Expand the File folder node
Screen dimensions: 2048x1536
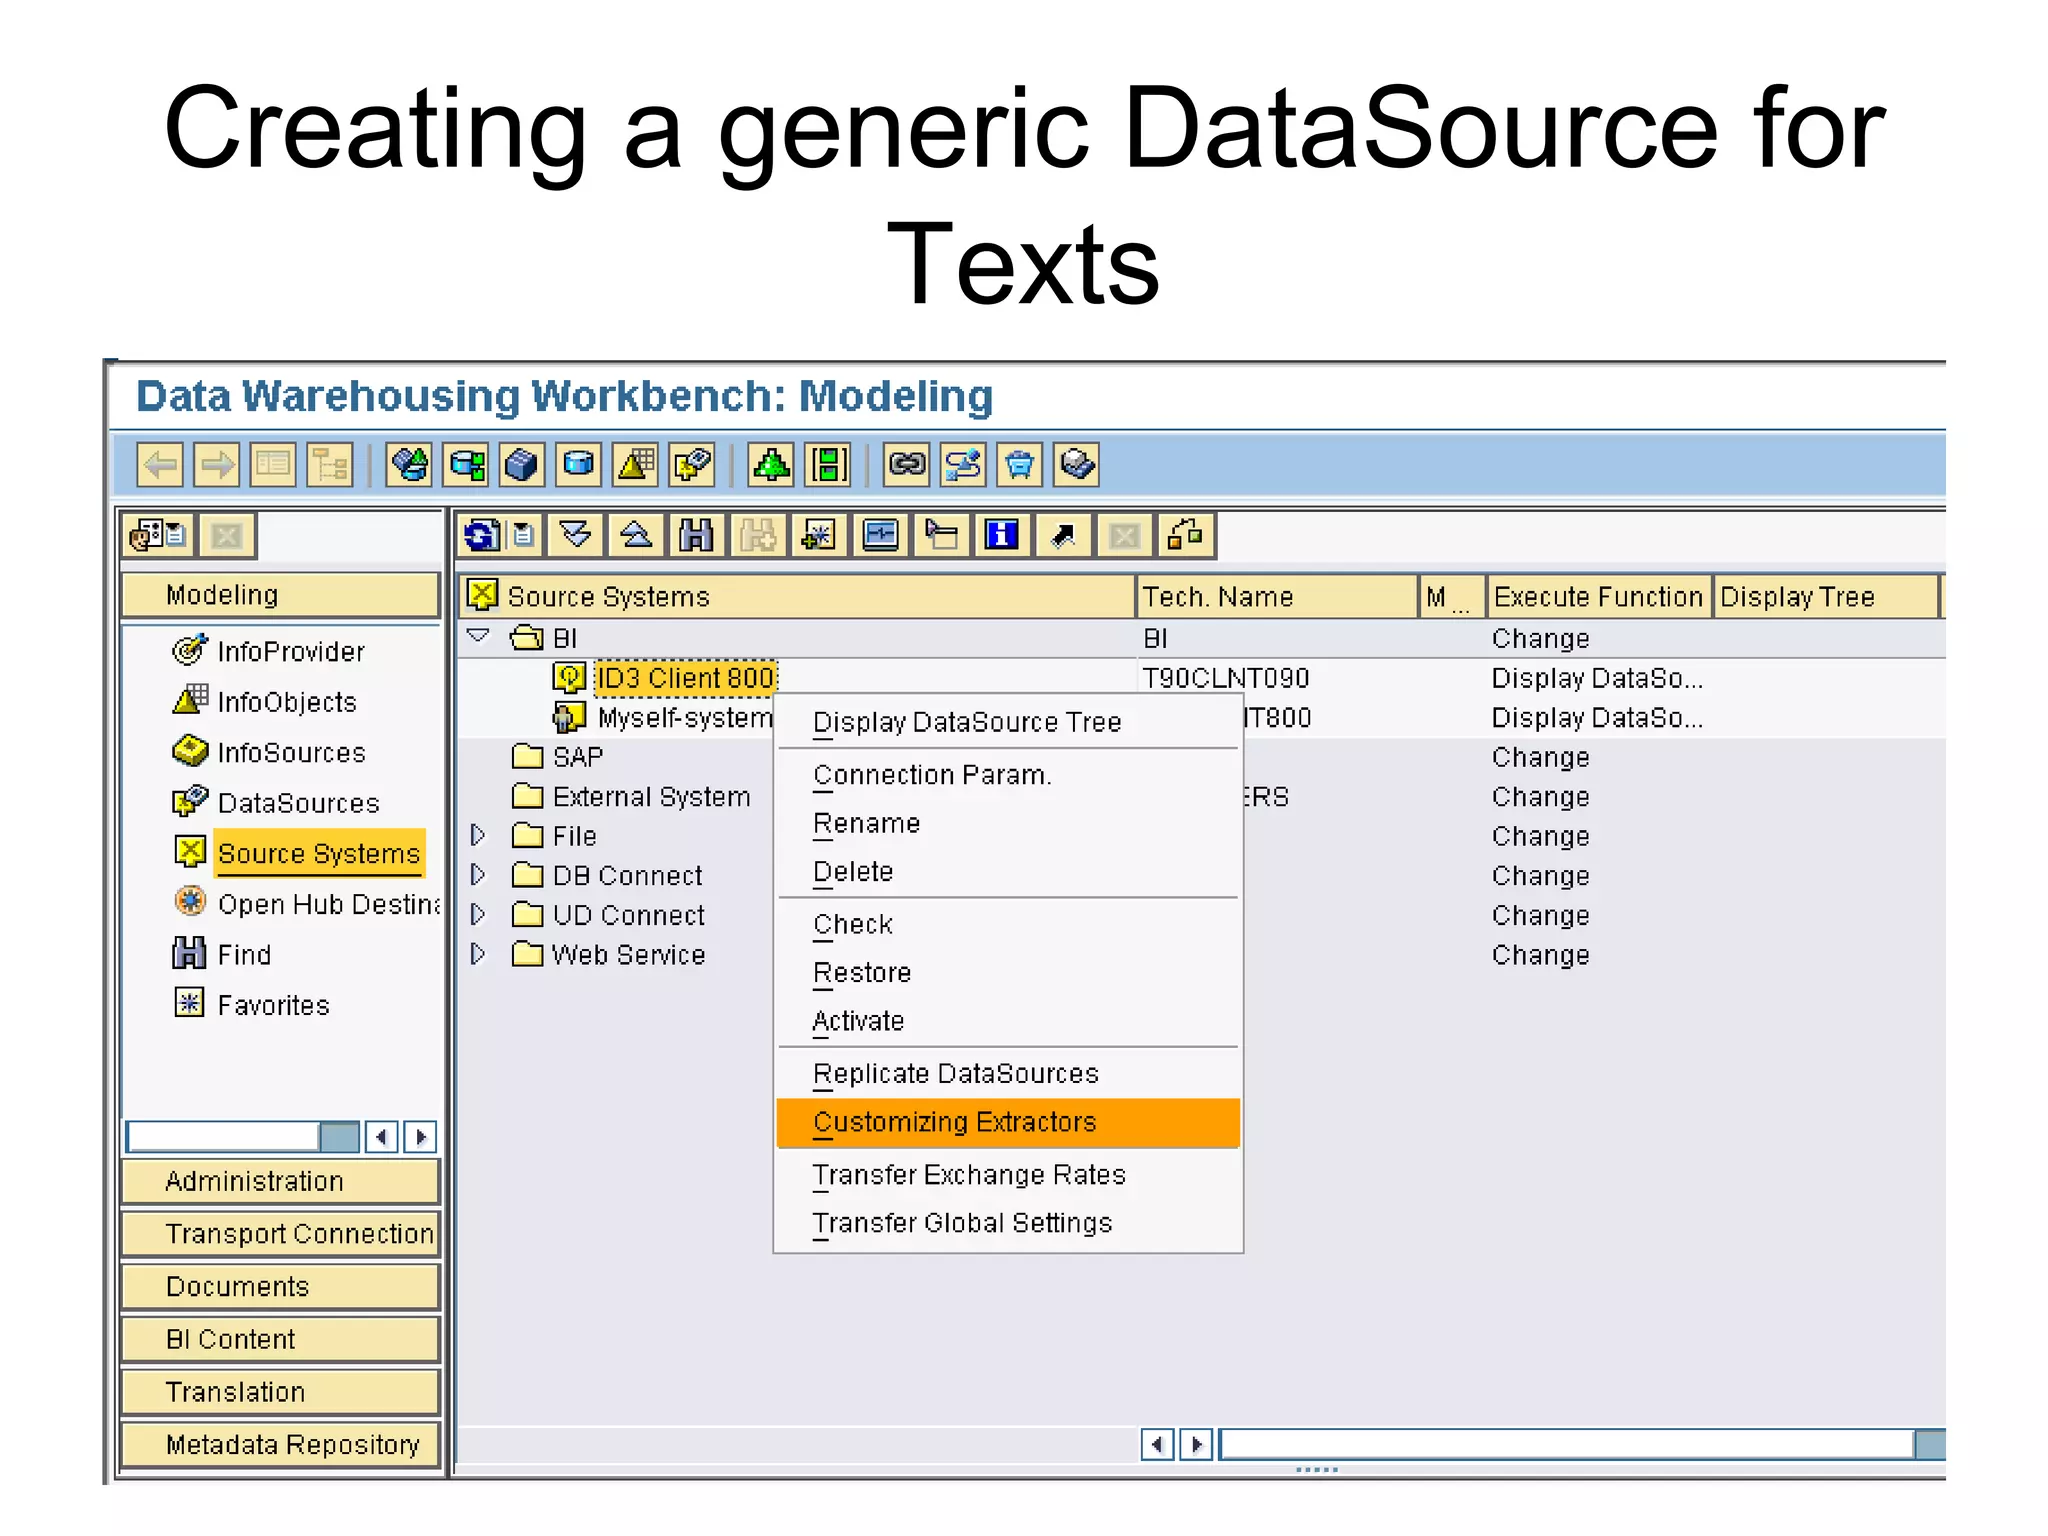(x=478, y=835)
